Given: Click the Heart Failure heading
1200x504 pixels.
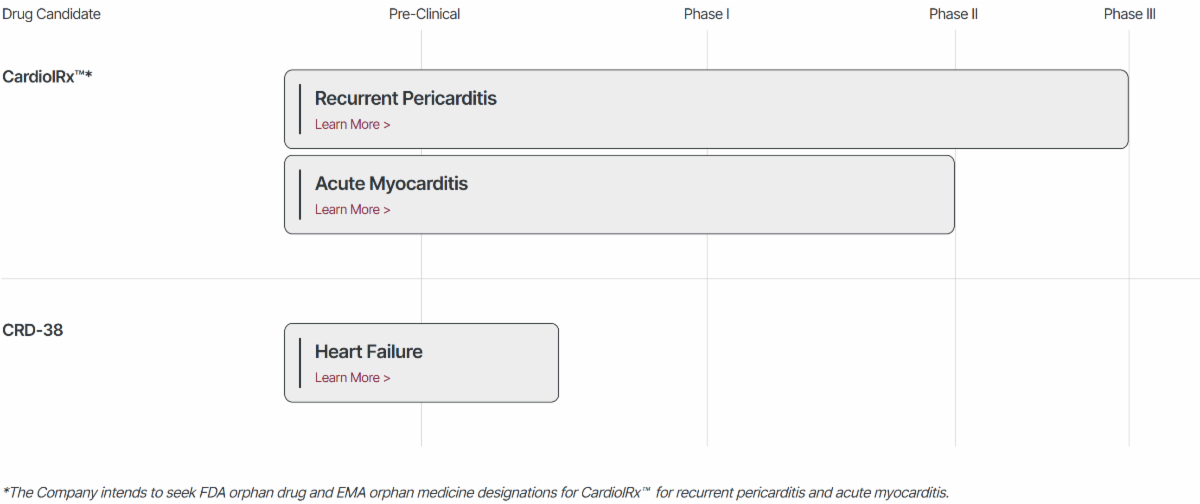Looking at the screenshot, I should click(368, 352).
